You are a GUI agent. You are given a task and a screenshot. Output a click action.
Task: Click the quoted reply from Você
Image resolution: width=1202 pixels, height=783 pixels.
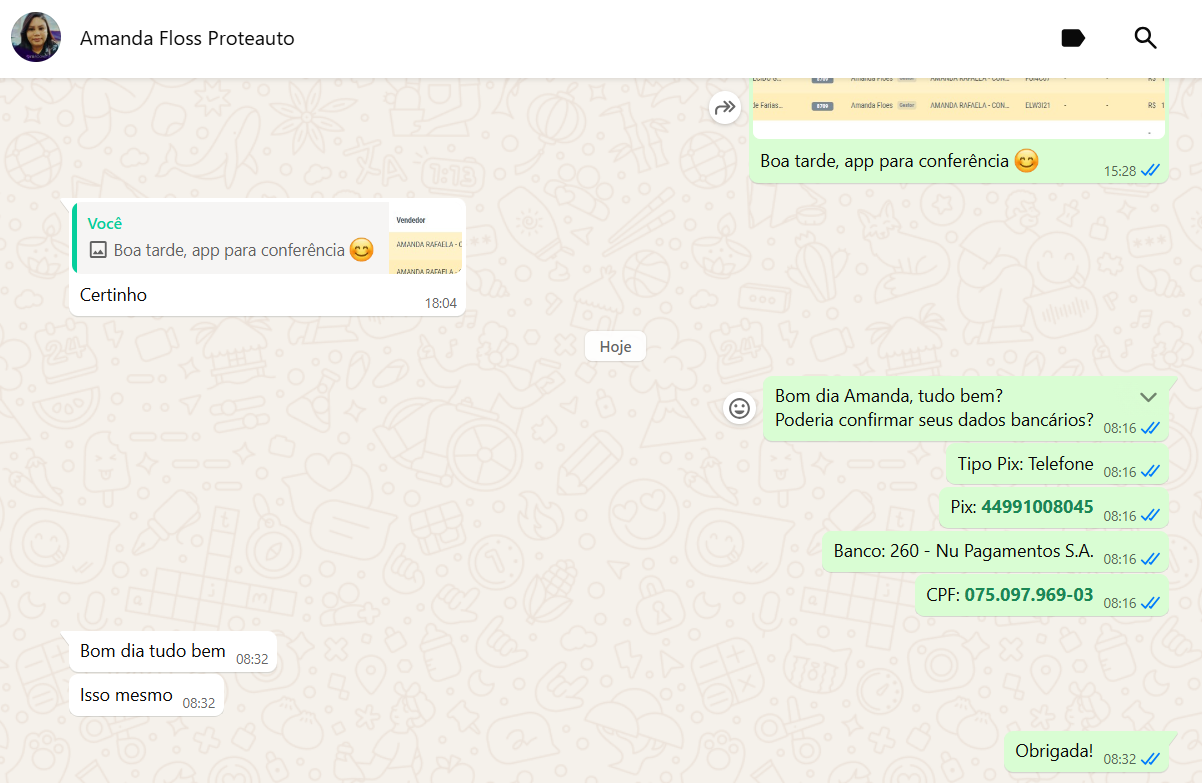[x=230, y=237]
